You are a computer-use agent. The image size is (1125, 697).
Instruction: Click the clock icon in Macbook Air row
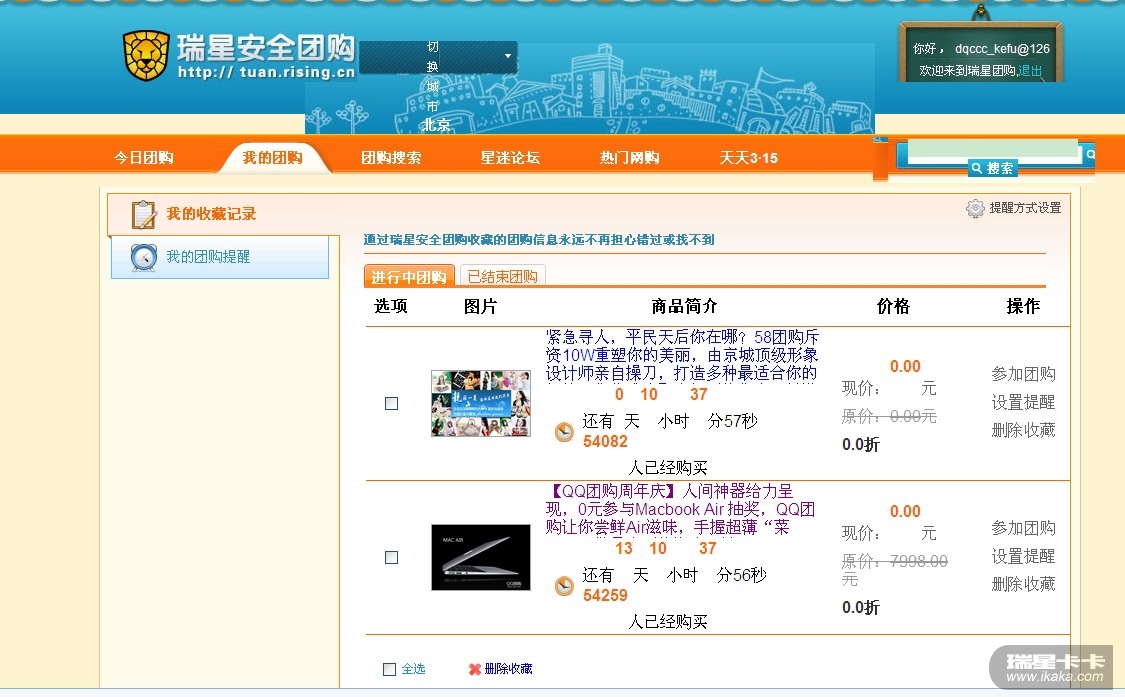[564, 586]
